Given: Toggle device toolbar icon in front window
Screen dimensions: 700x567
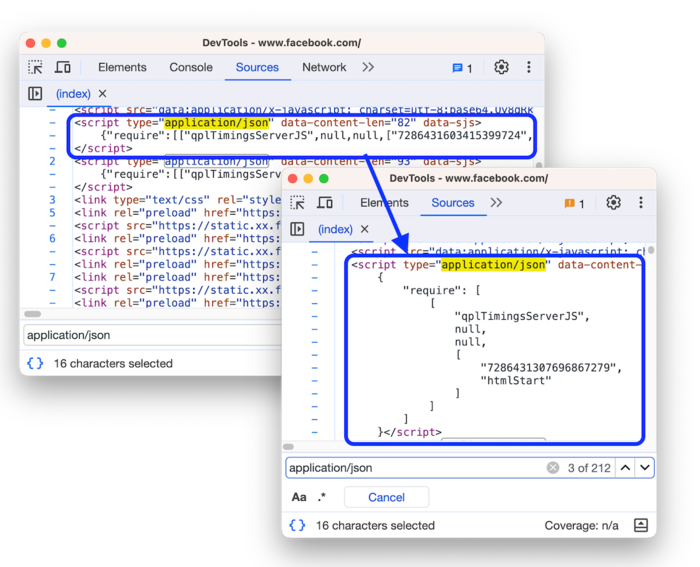Looking at the screenshot, I should [325, 203].
